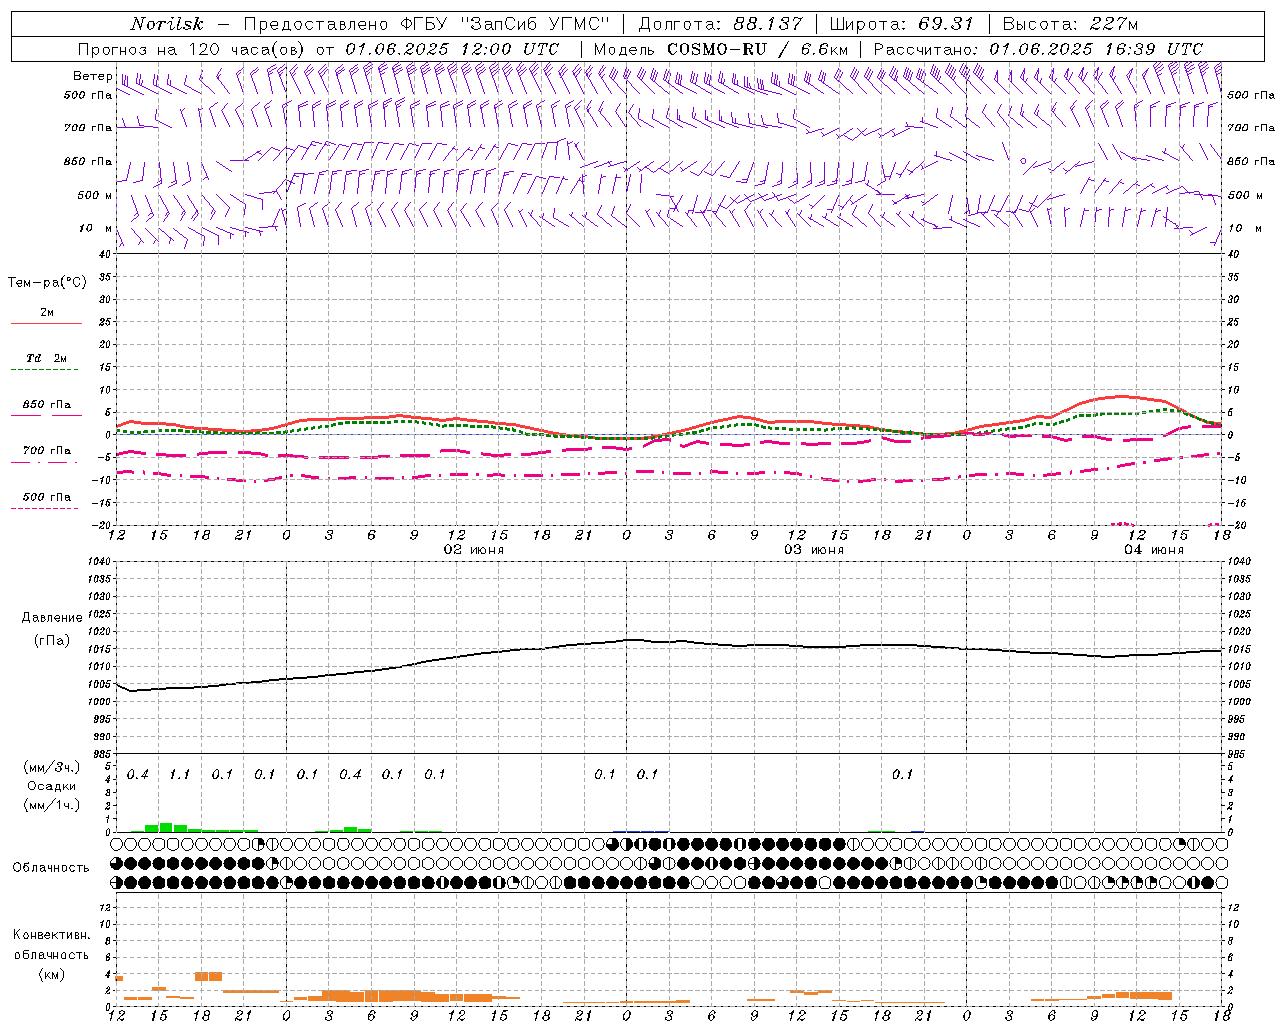Select the '2м' temperature legend entry
The width and height of the screenshot is (1280, 1024).
47,313
